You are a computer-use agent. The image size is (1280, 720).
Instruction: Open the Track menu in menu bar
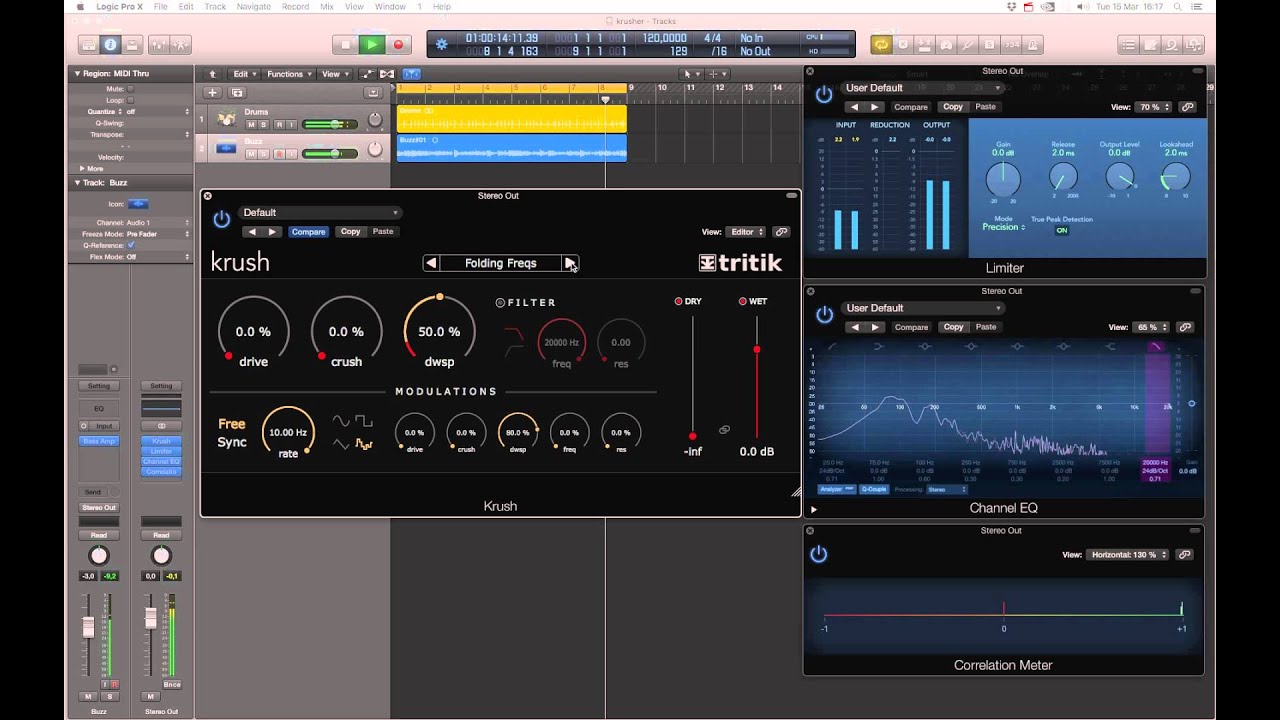[215, 7]
